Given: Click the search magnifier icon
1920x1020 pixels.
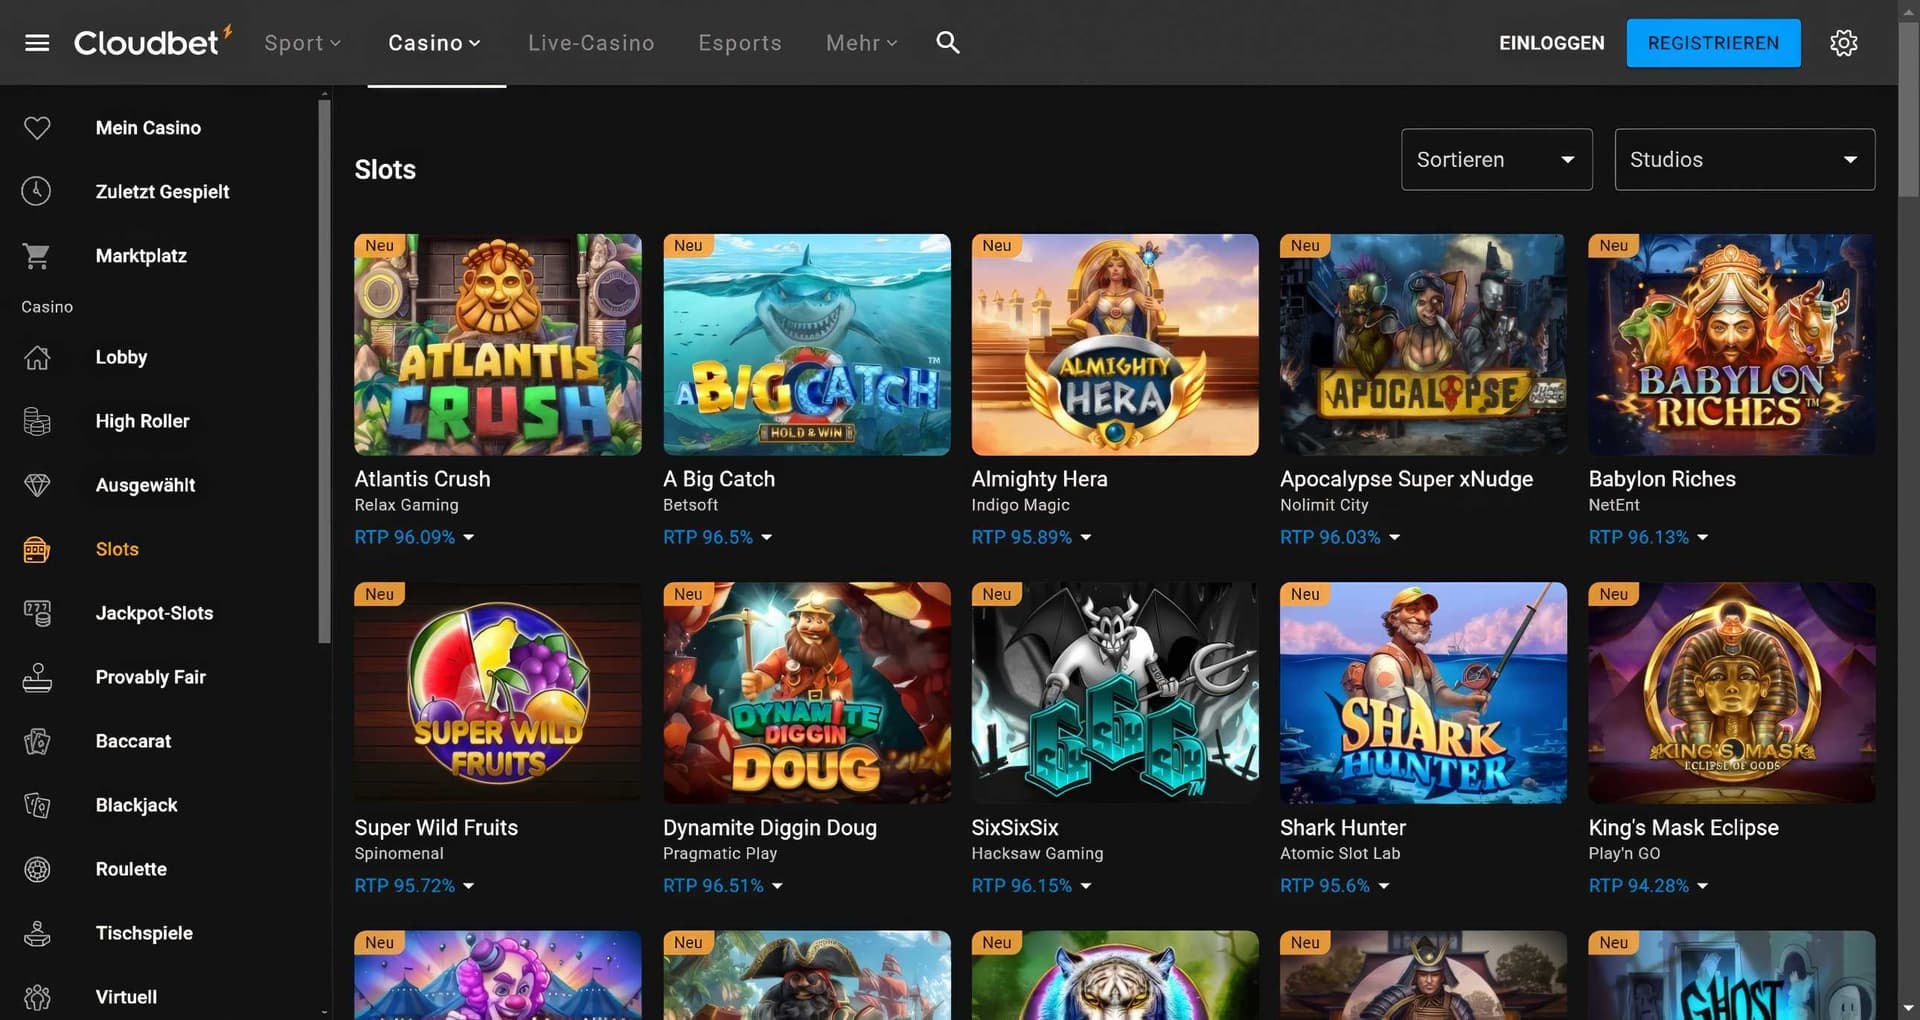Looking at the screenshot, I should point(946,42).
